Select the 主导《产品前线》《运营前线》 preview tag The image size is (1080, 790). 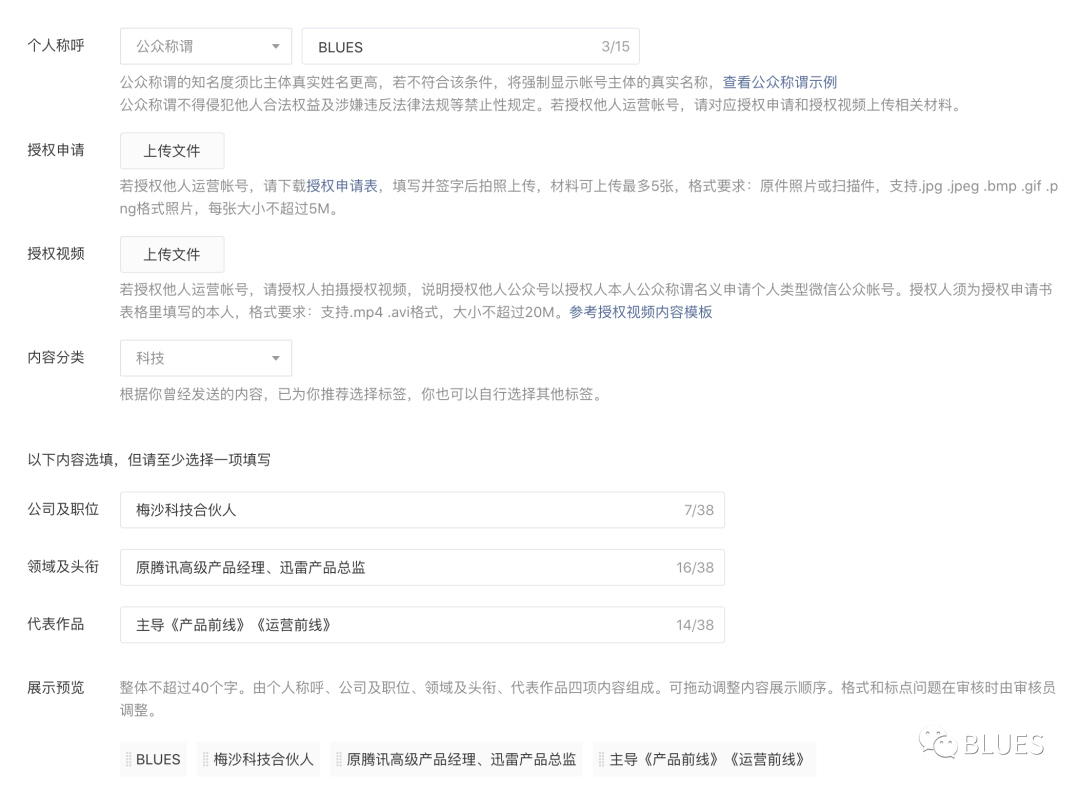(x=708, y=760)
